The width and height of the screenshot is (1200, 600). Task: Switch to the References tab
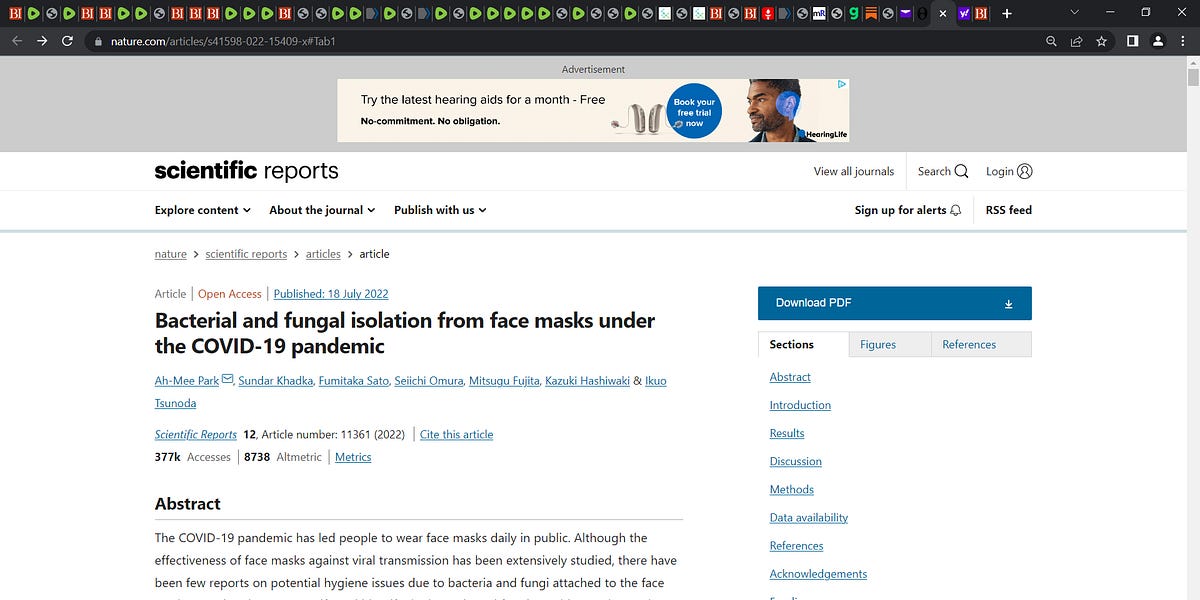[968, 344]
